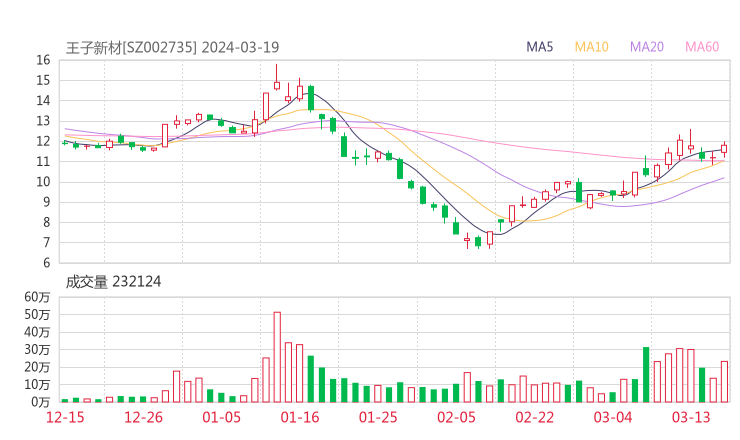
Task: Click the 01-16 date axis label
Action: (300, 417)
